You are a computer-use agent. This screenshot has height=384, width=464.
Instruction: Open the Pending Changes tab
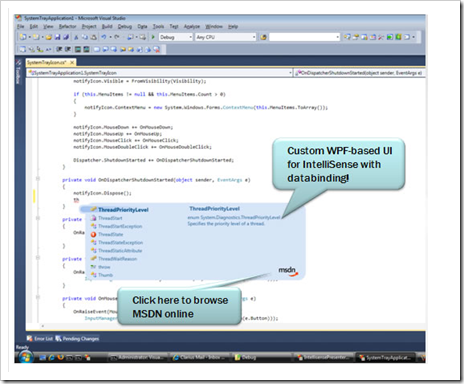(77, 338)
